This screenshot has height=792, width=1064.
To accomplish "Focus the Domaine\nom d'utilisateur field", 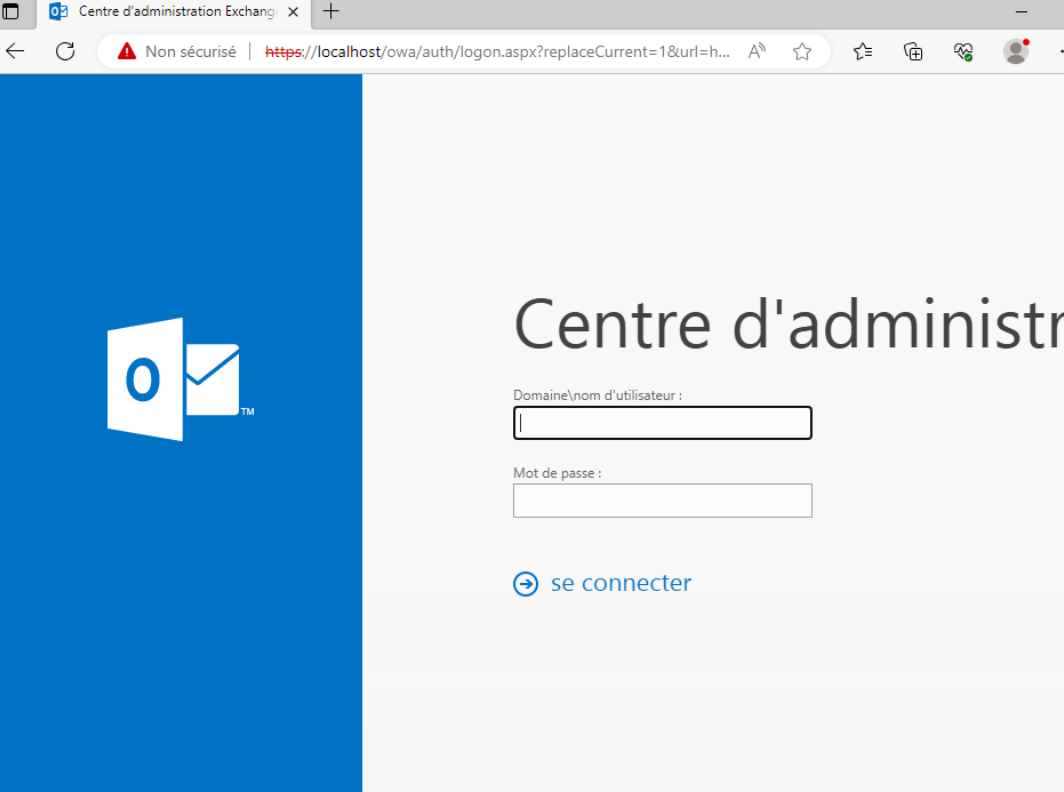I will pos(662,423).
